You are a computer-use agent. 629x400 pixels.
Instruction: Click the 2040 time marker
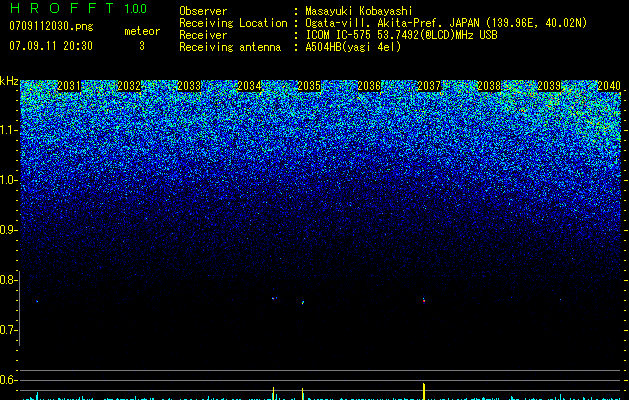click(x=609, y=86)
